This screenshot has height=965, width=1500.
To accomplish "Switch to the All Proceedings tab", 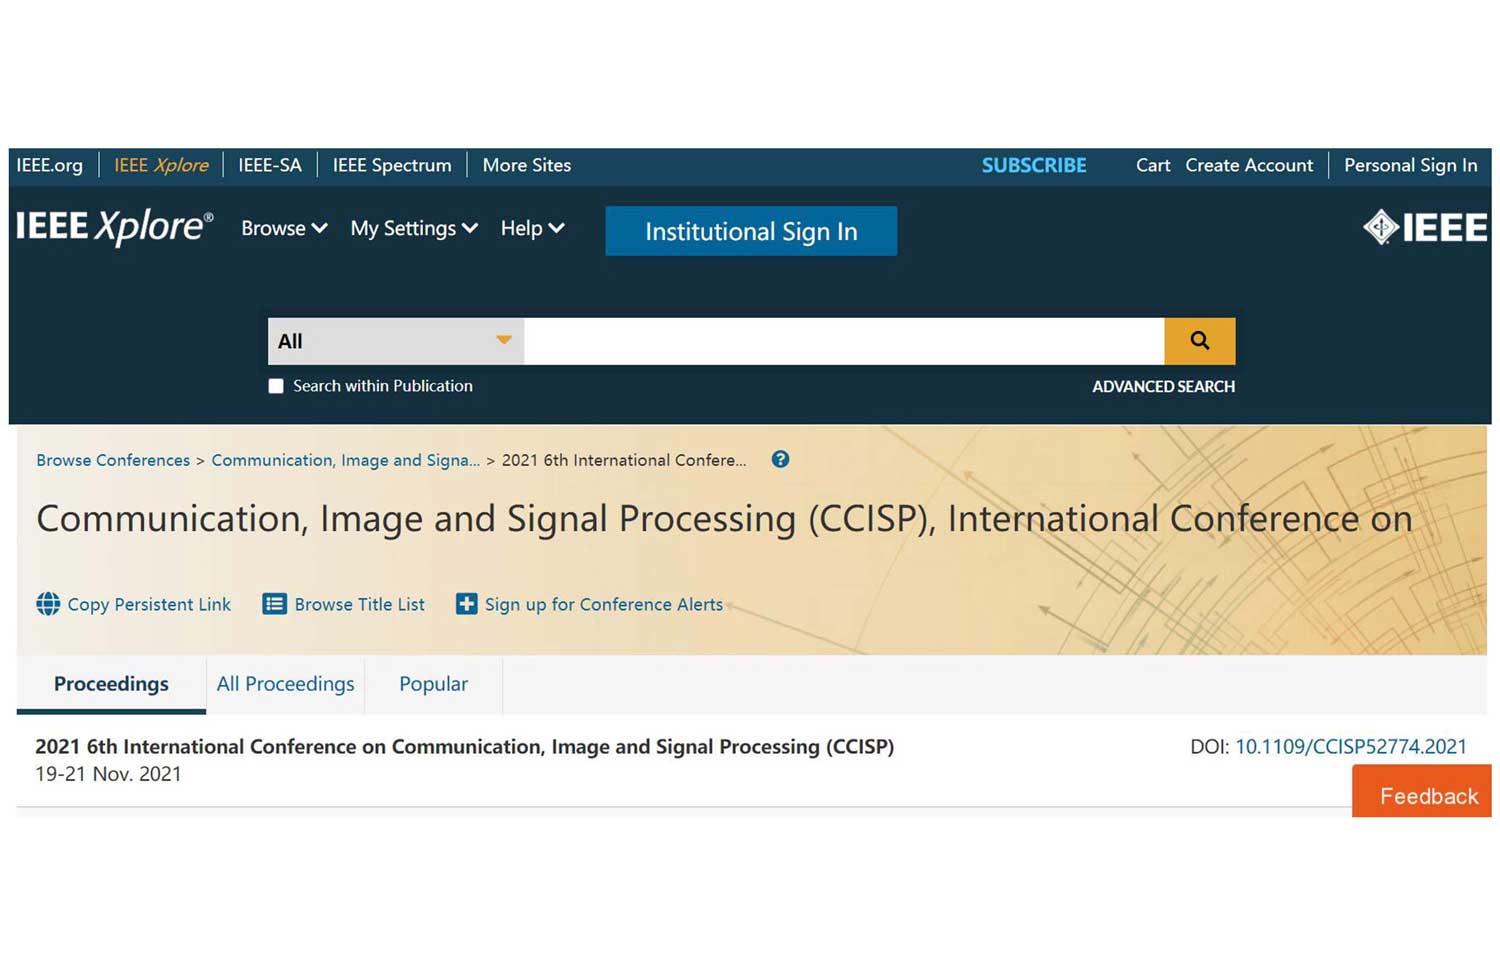I will click(285, 684).
